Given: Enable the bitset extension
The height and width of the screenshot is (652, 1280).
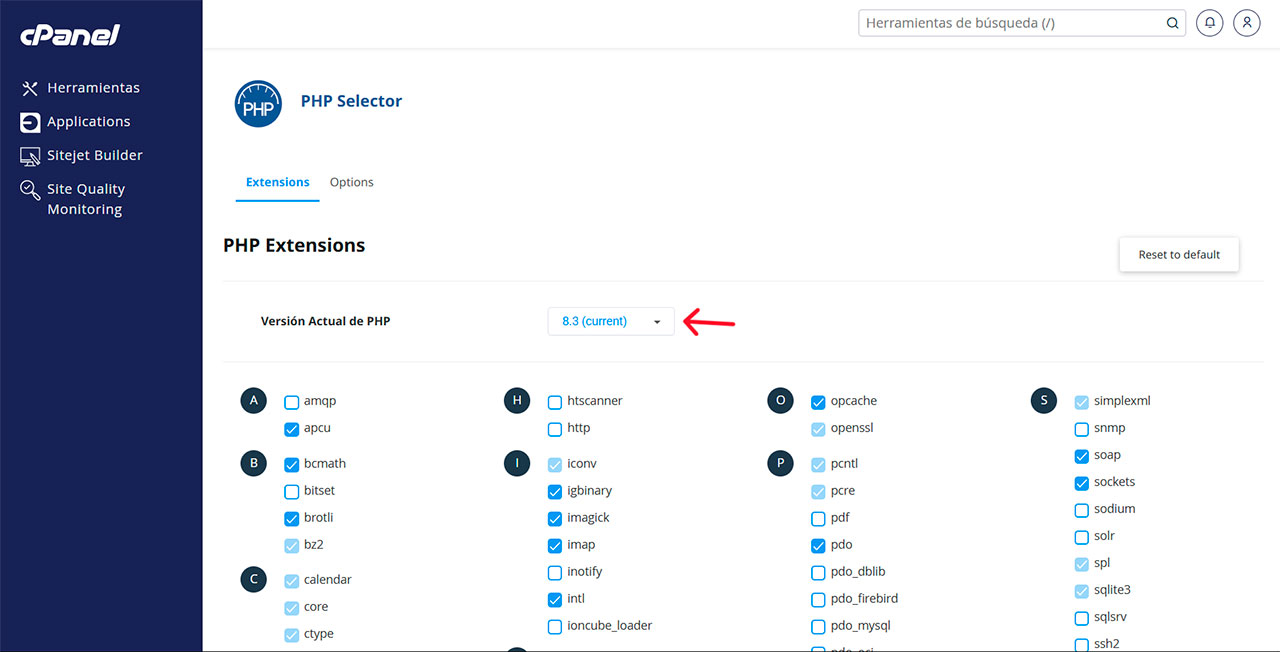Looking at the screenshot, I should click(292, 492).
